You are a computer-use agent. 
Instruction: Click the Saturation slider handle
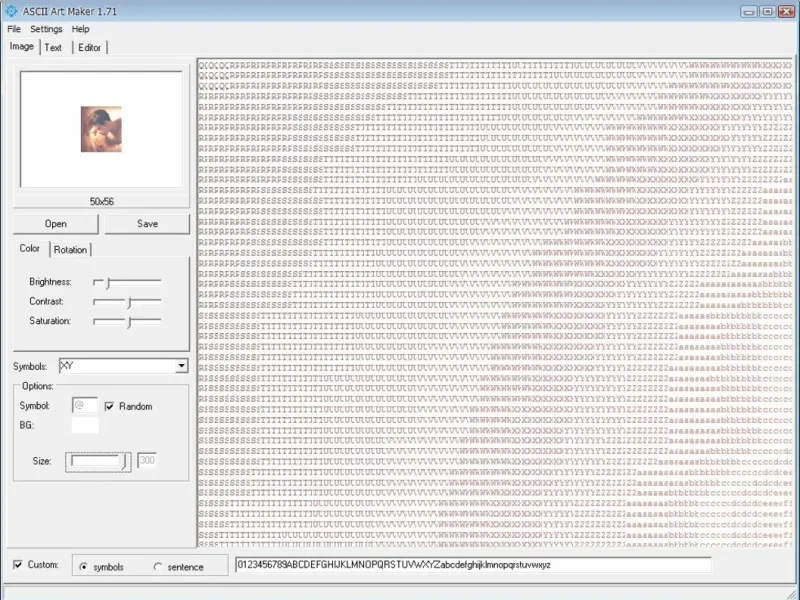point(130,322)
